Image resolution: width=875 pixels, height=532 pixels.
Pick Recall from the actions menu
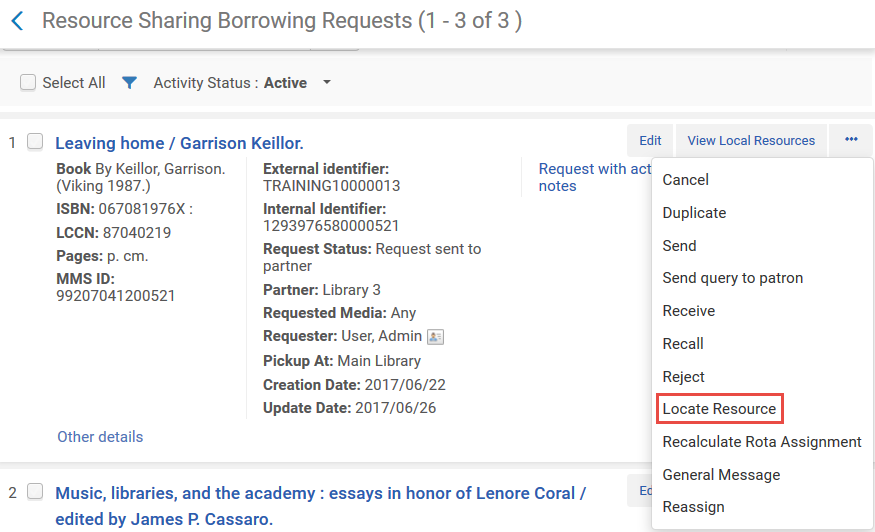pyautogui.click(x=683, y=344)
